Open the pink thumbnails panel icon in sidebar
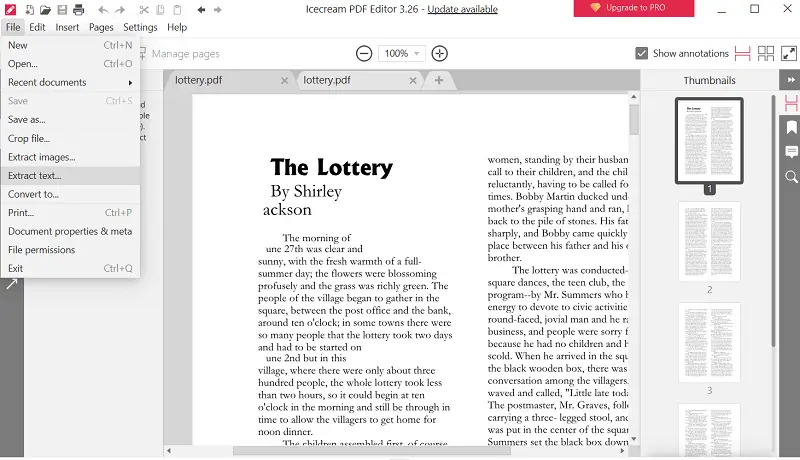Screen dimensions: 800x460 point(791,103)
